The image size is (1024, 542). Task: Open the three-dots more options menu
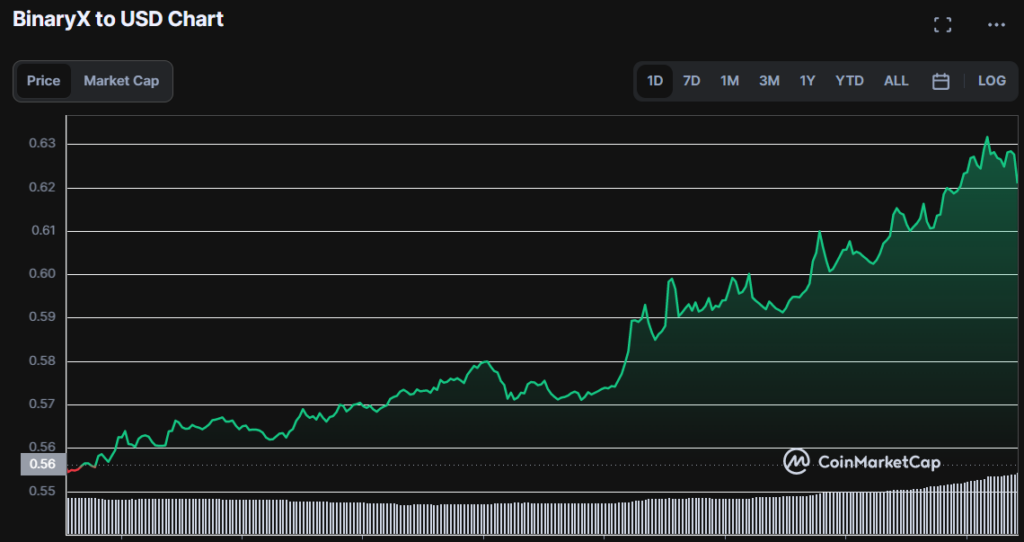tap(996, 25)
